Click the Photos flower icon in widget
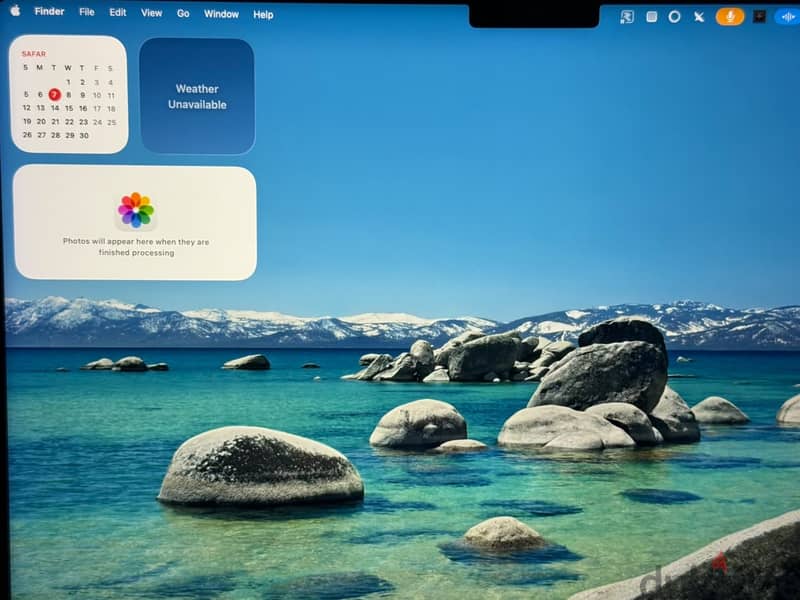The height and width of the screenshot is (600, 800). 136,210
